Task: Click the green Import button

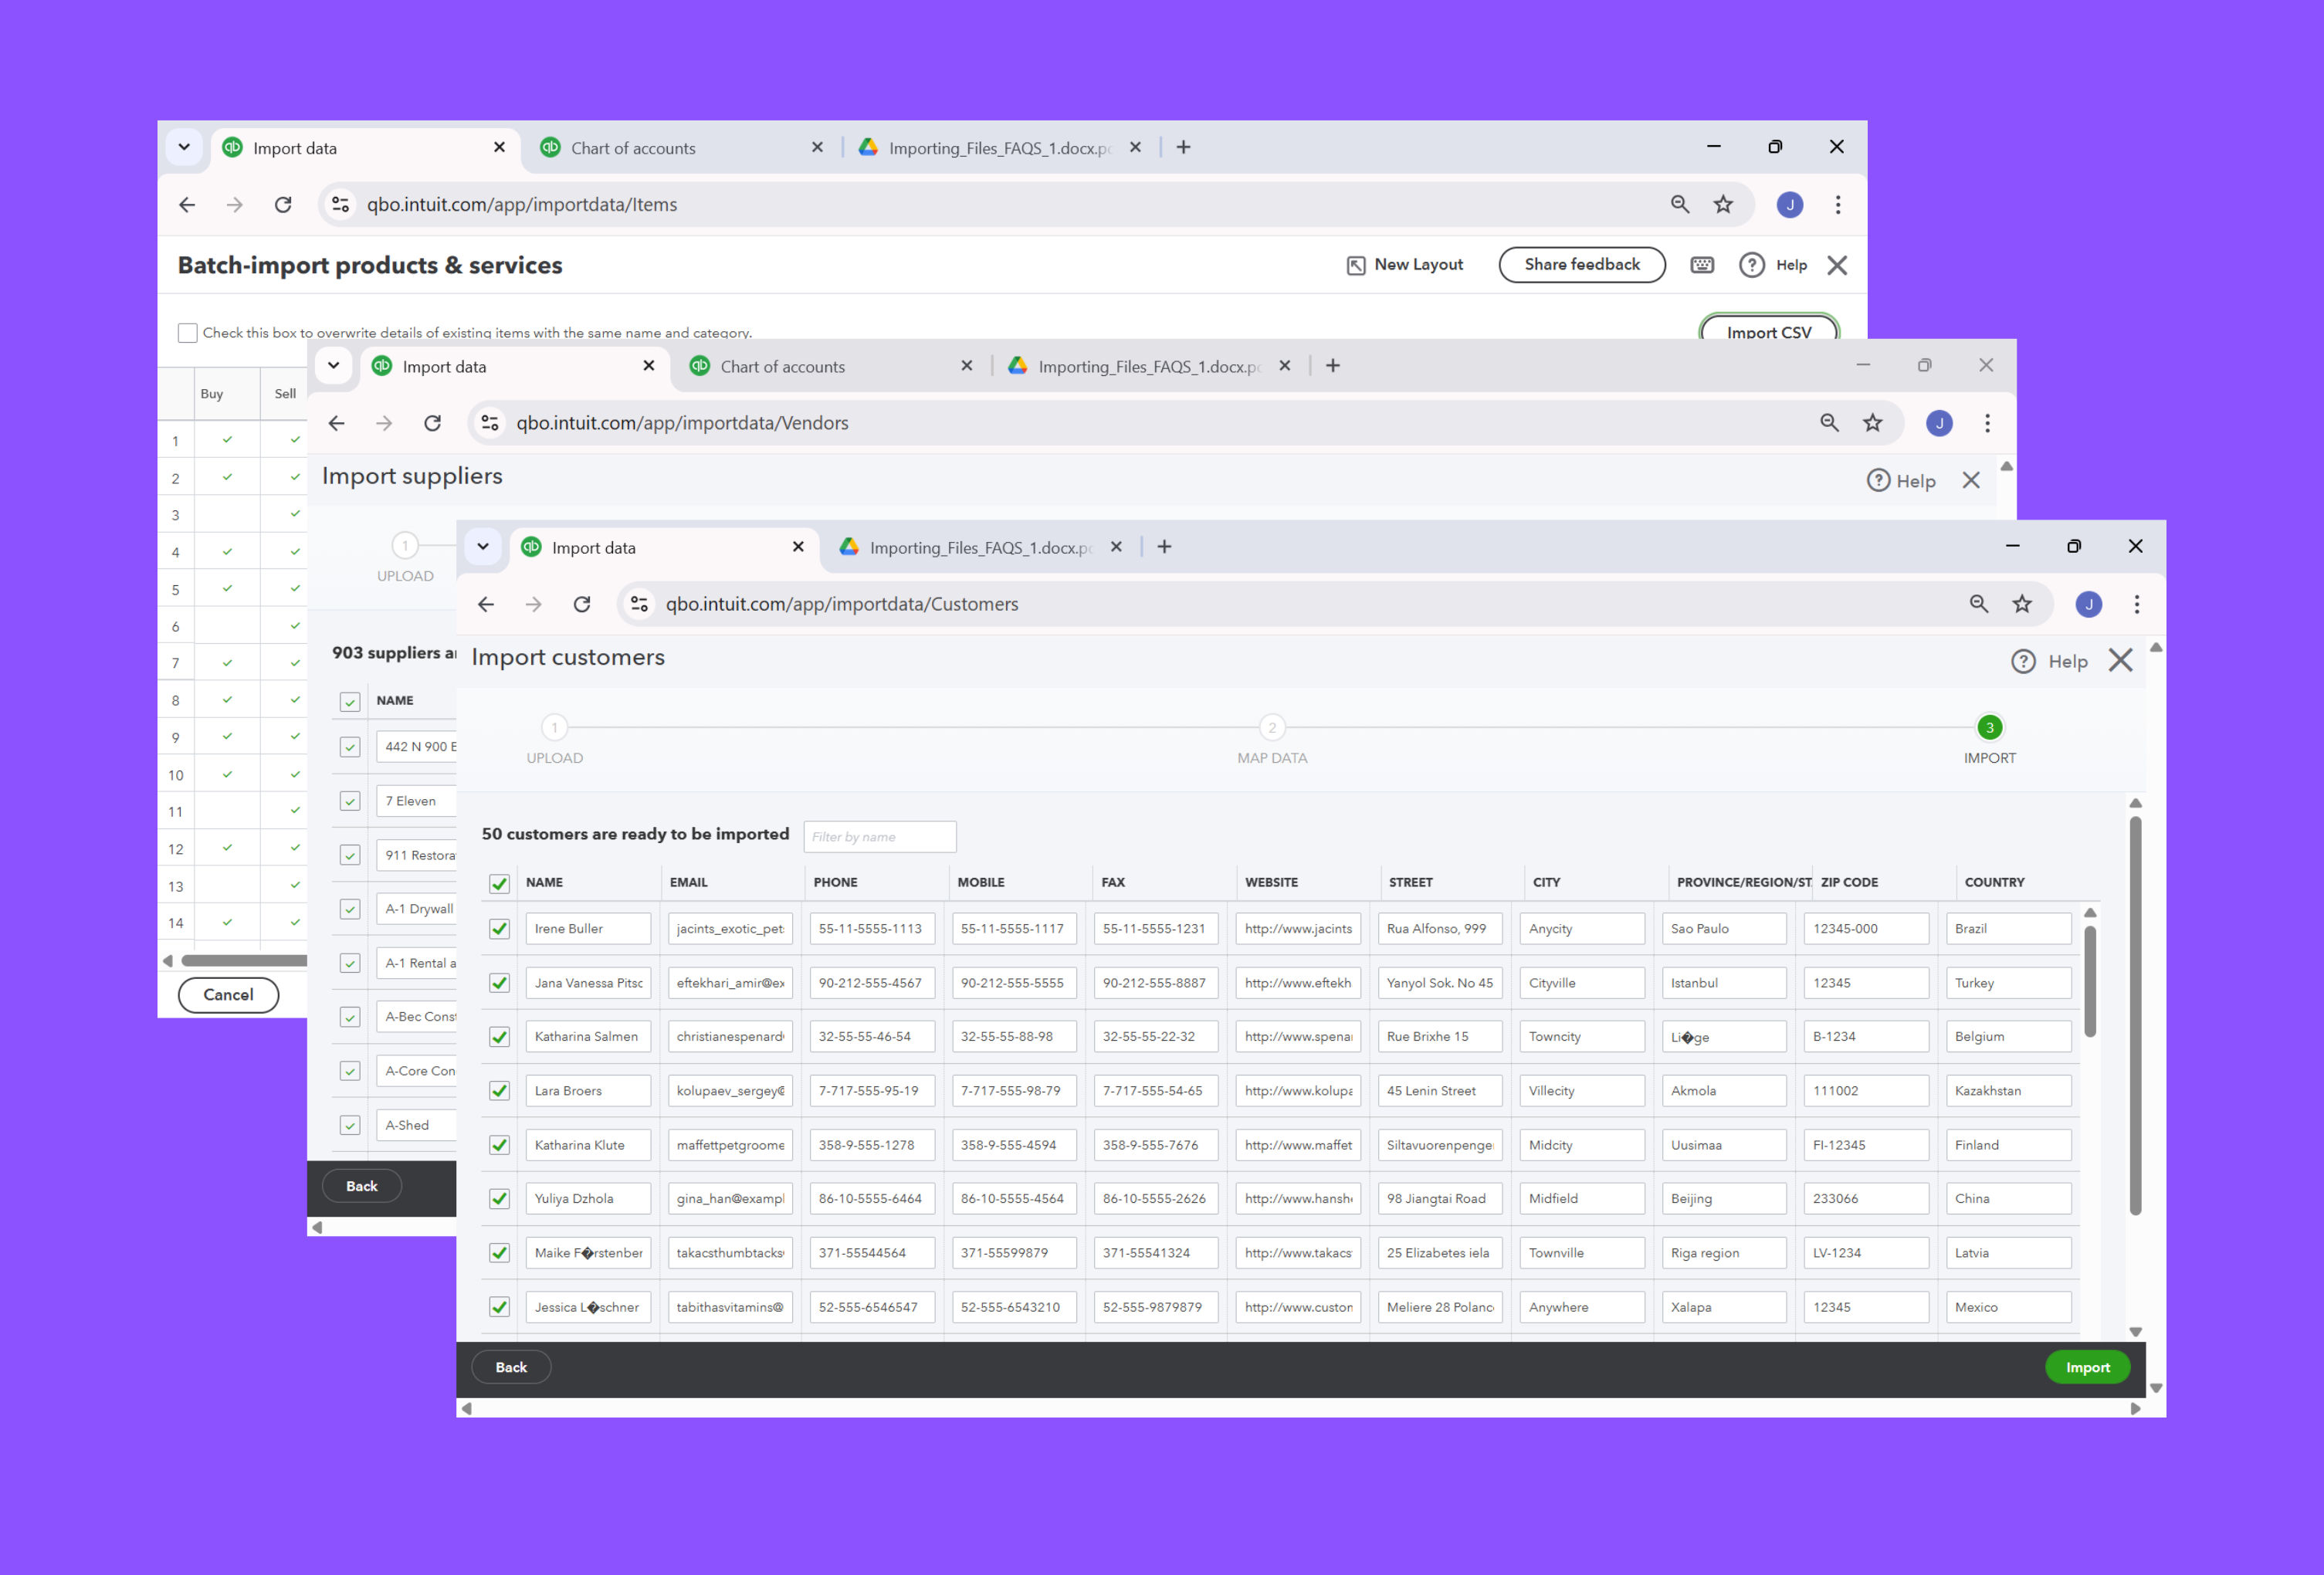Action: pyautogui.click(x=2087, y=1367)
